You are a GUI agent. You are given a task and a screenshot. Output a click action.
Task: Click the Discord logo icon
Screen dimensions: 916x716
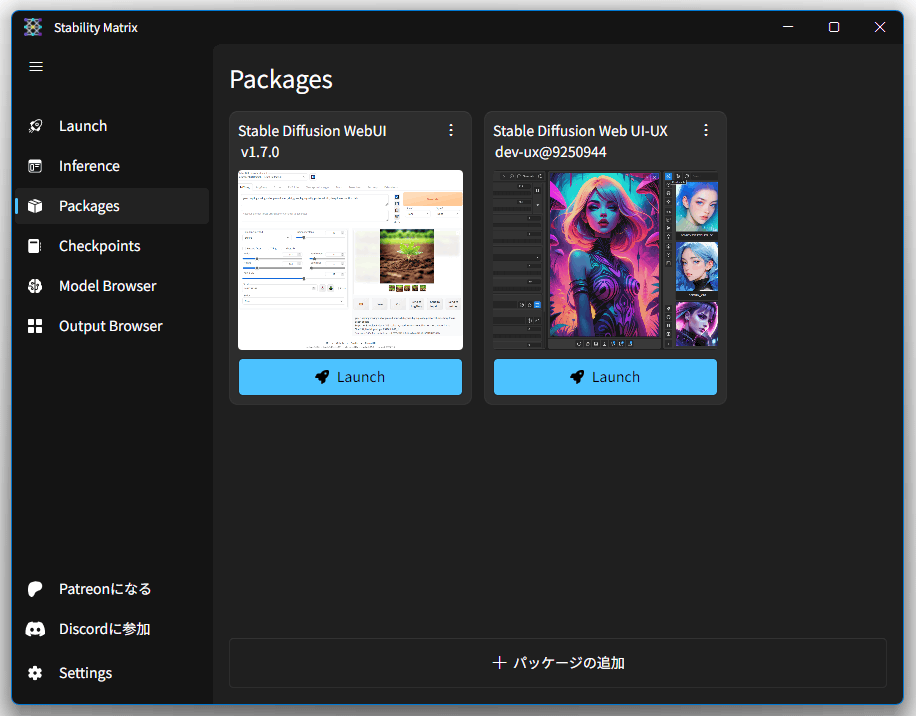pos(35,629)
